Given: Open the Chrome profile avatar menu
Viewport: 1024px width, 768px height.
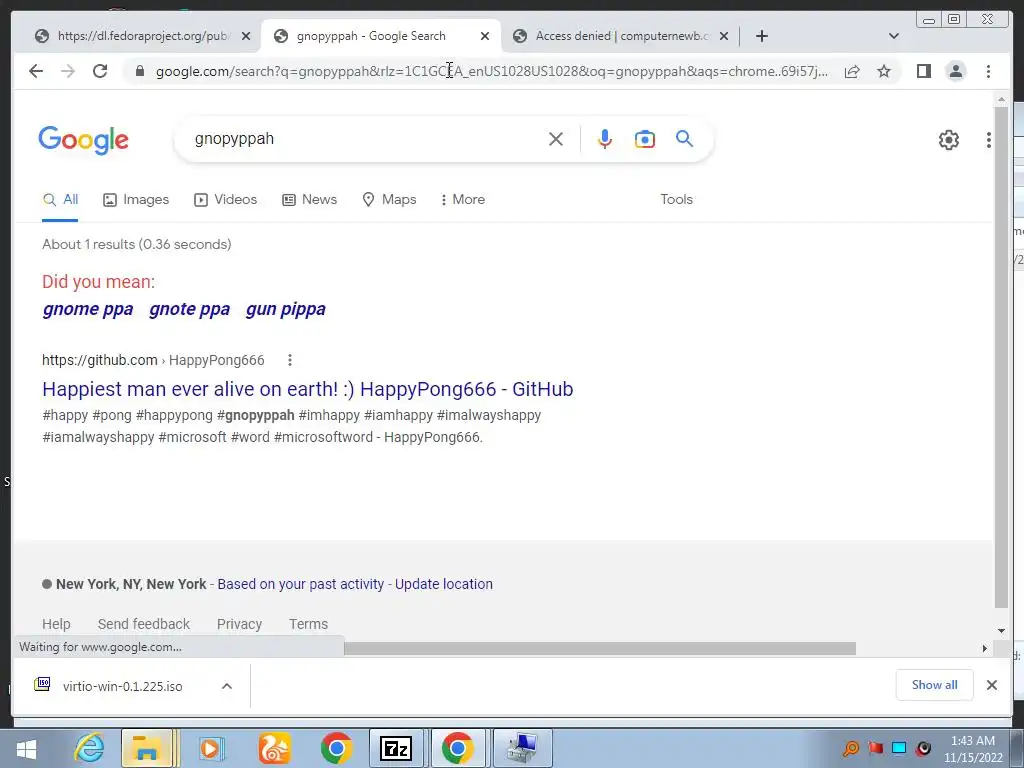Looking at the screenshot, I should [955, 71].
